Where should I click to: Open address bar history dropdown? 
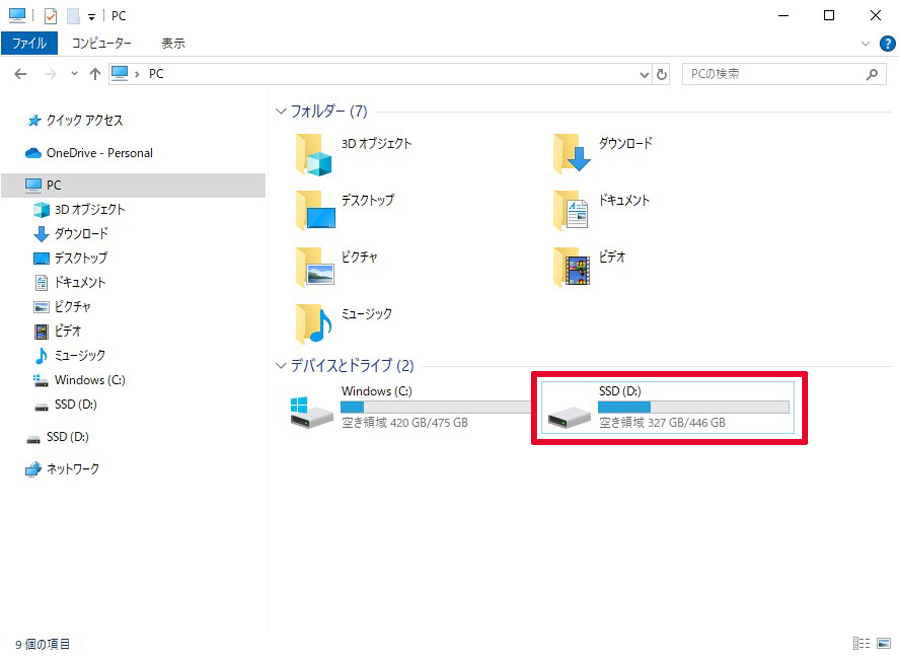[644, 75]
